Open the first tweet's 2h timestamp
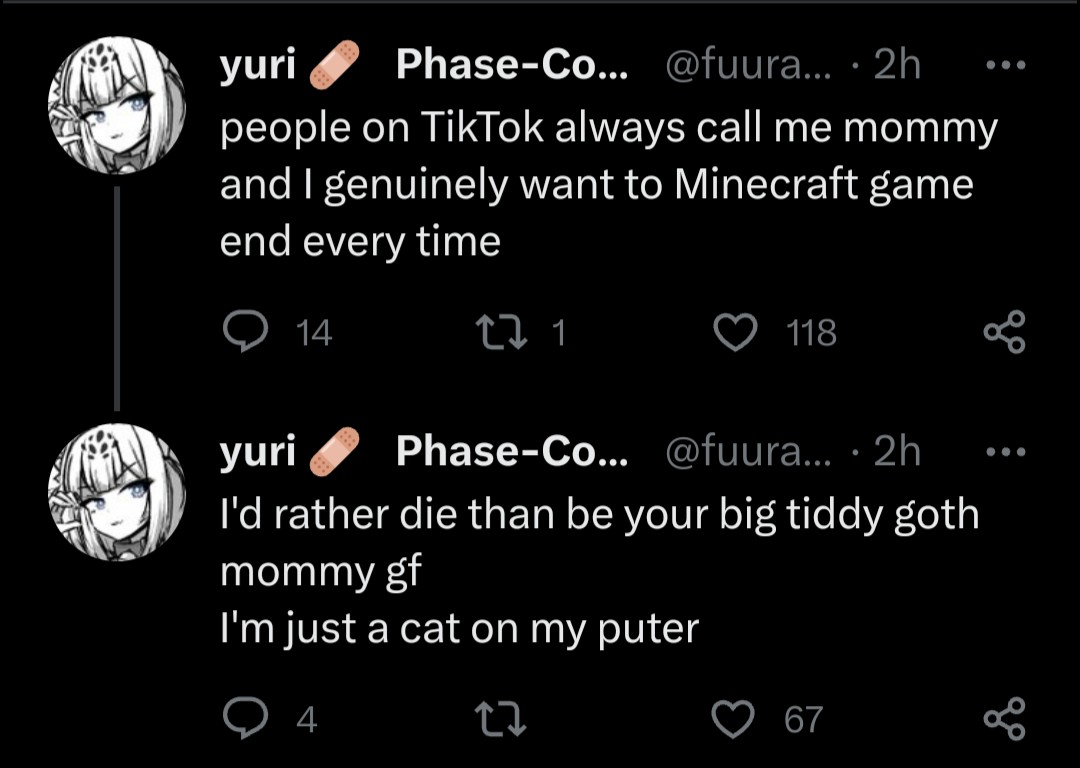This screenshot has width=1080, height=768. [x=896, y=66]
